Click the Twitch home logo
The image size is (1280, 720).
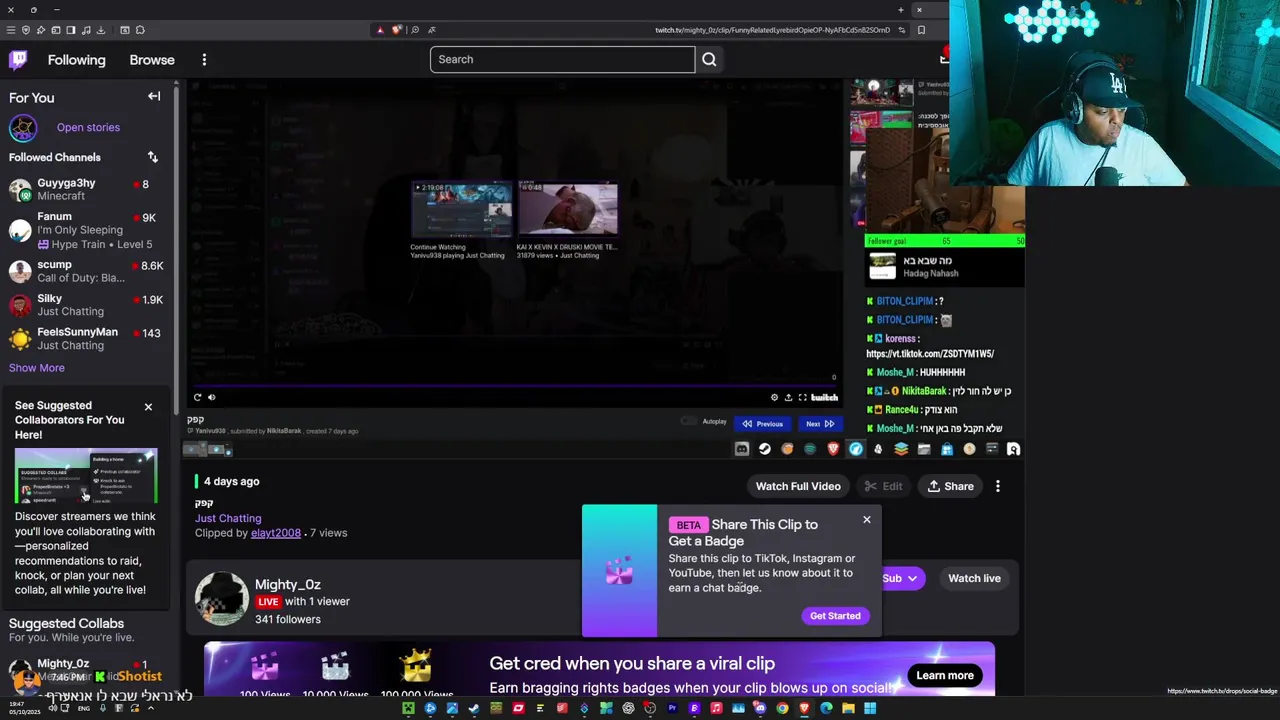pos(18,60)
